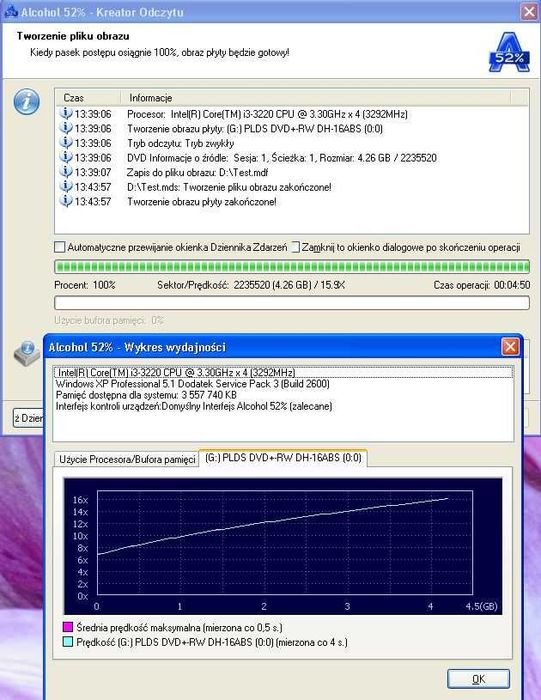Click the info icon for the final 'zakończone' log row
Screen dimensions: 541x700
tap(66, 201)
